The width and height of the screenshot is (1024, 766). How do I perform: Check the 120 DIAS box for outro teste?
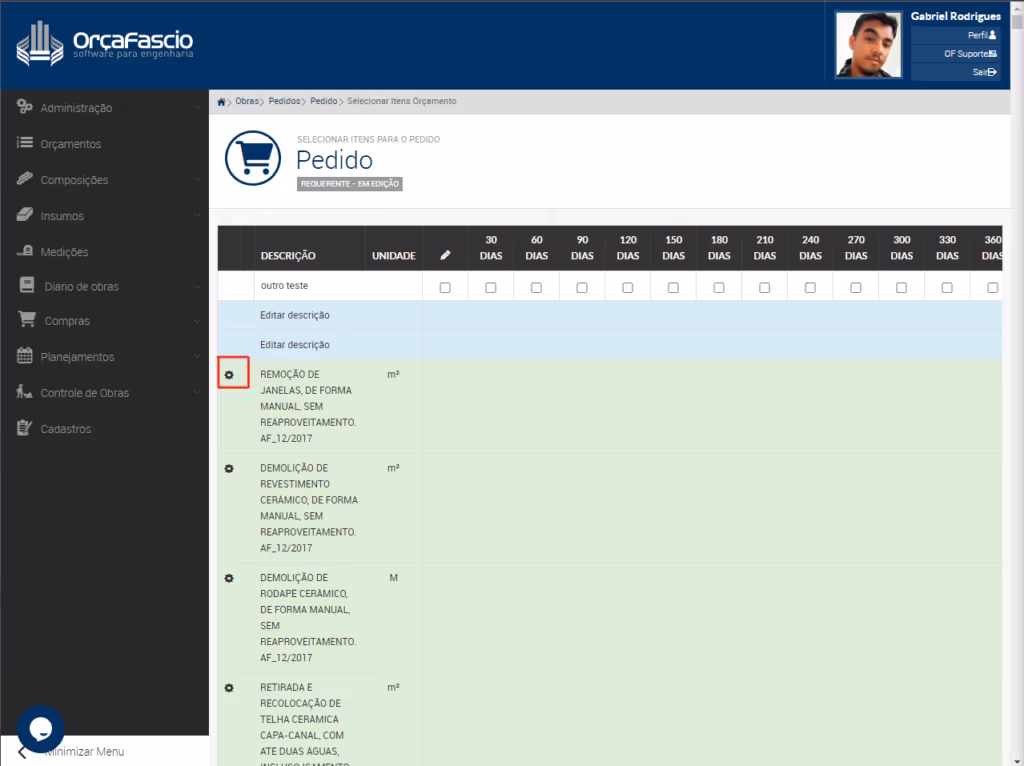(x=628, y=288)
